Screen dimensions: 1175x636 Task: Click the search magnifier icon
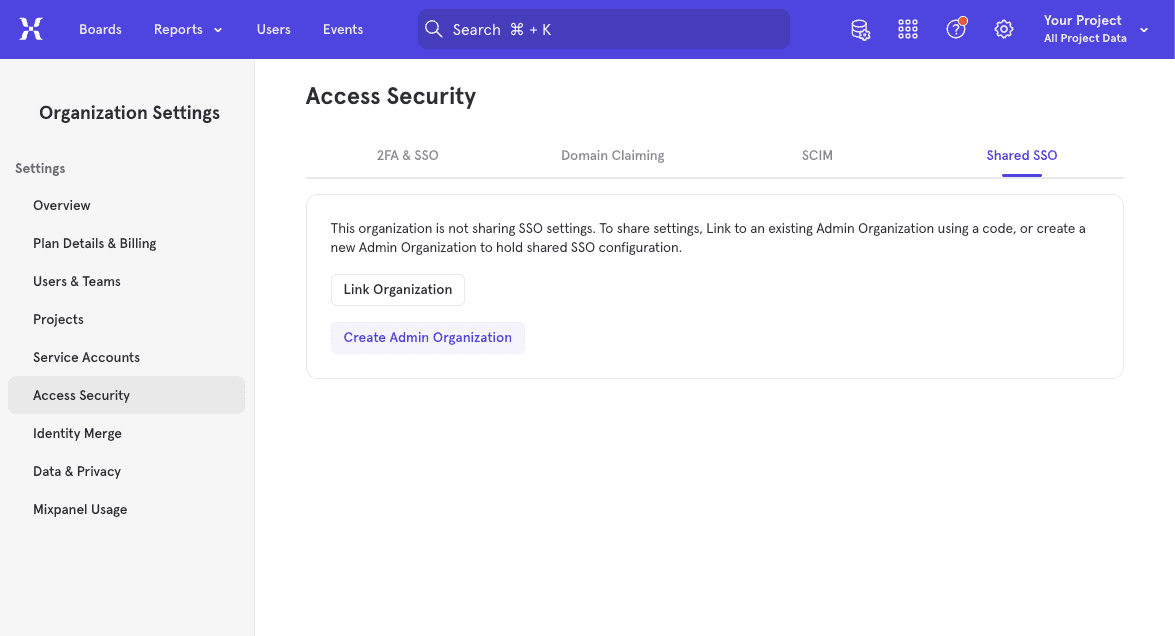434,29
